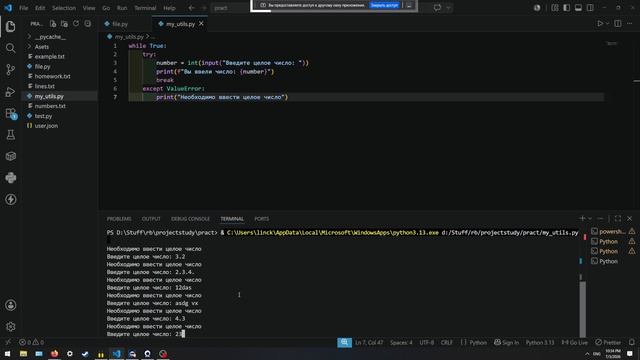Screen dimensions: 640x360
Task: Switch to the DEBUG CONSOLE tab
Action: 190,219
